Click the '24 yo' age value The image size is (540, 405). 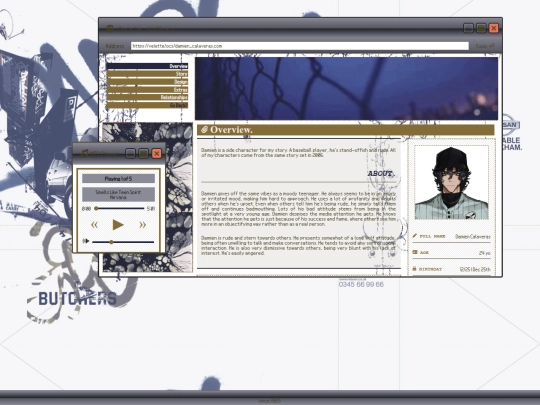485,253
